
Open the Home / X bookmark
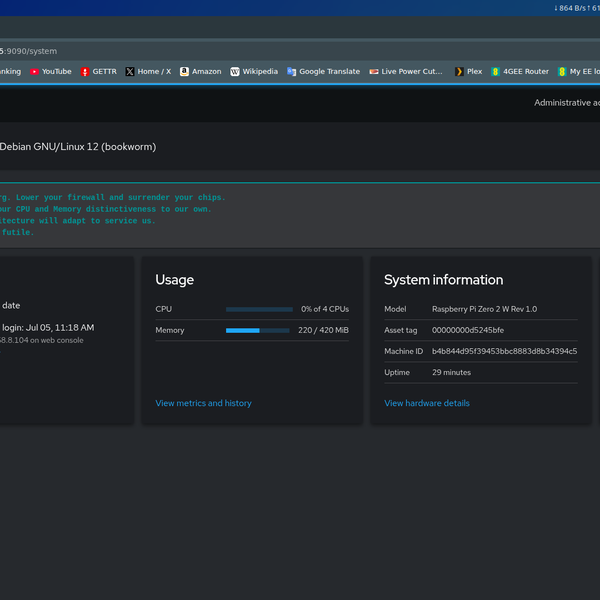point(148,72)
